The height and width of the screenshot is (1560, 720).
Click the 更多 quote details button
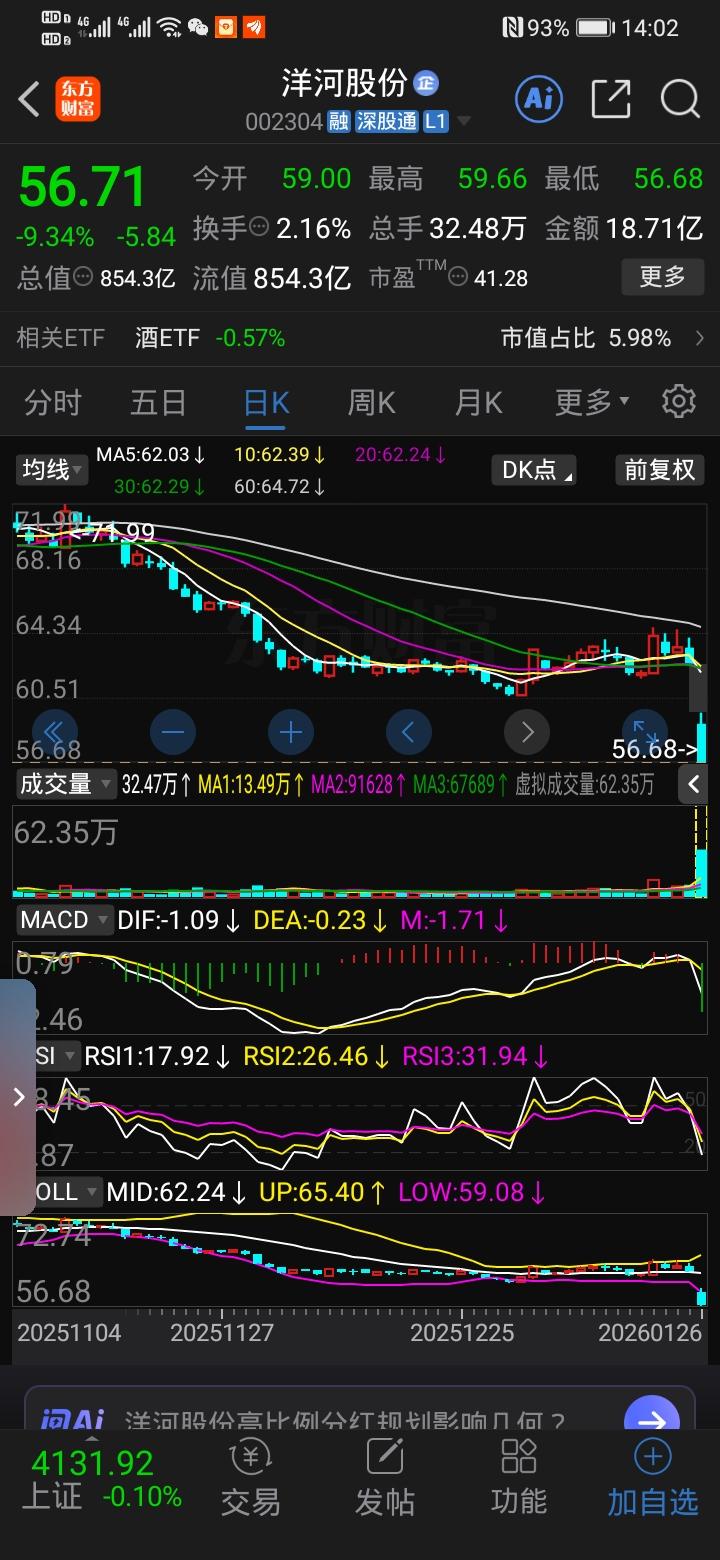(662, 276)
